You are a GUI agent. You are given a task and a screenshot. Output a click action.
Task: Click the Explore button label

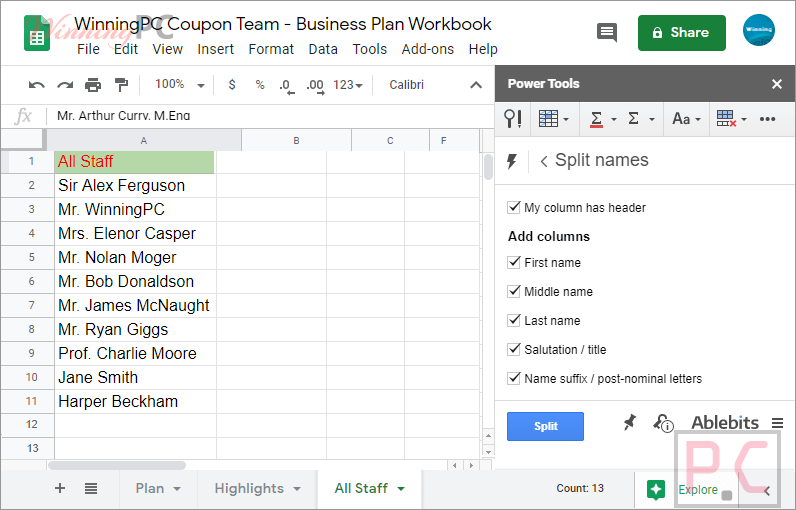(698, 490)
